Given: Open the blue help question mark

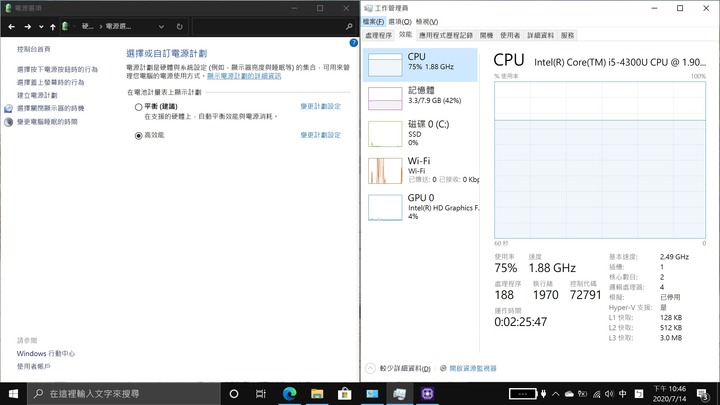Looking at the screenshot, I should coord(354,43).
